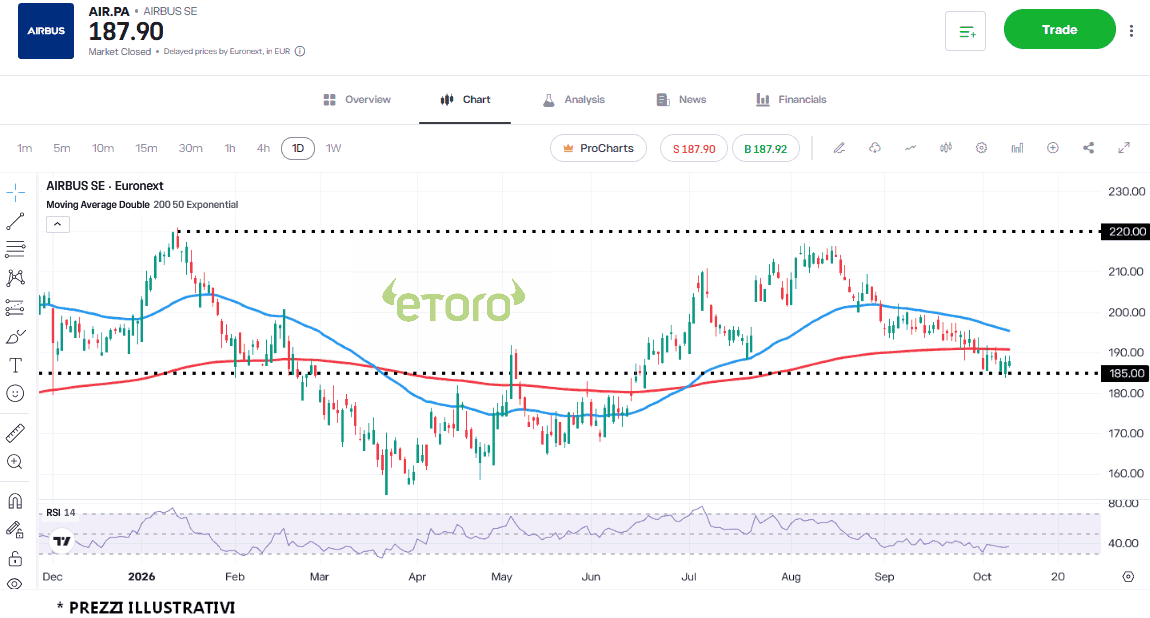
Task: Collapse the indicator legend chevron
Action: [57, 224]
